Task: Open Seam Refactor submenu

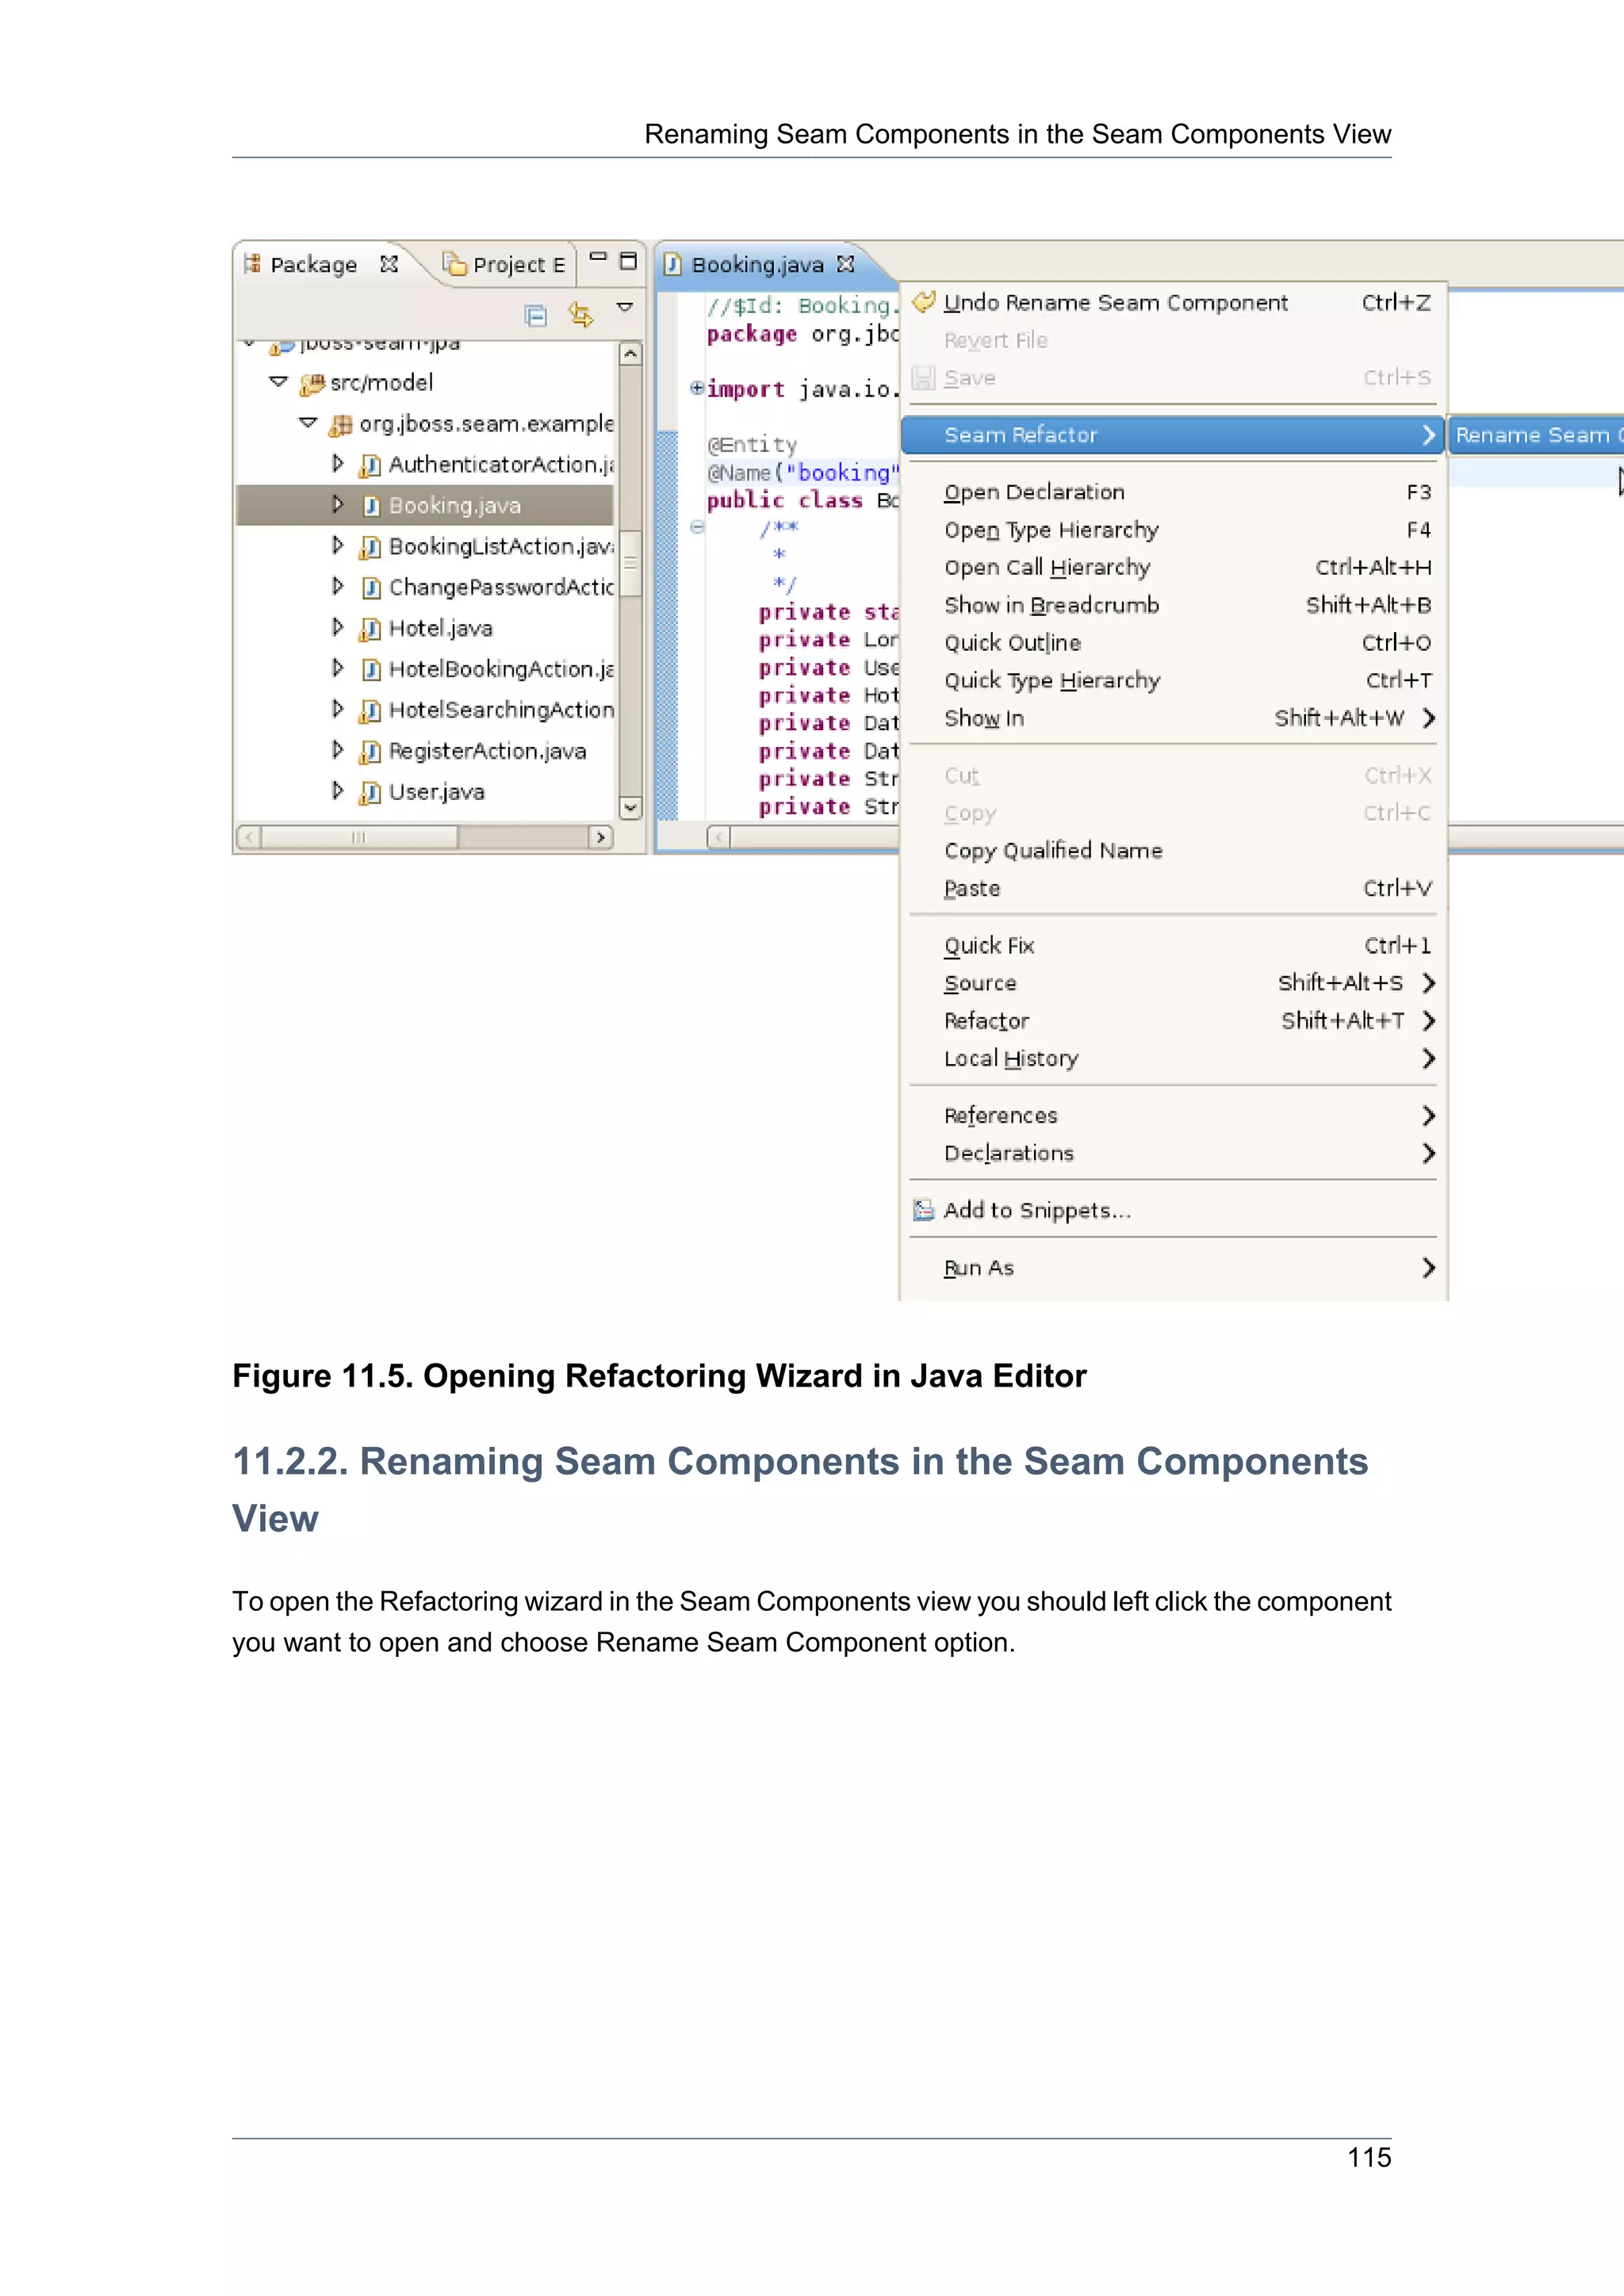Action: coord(1173,435)
